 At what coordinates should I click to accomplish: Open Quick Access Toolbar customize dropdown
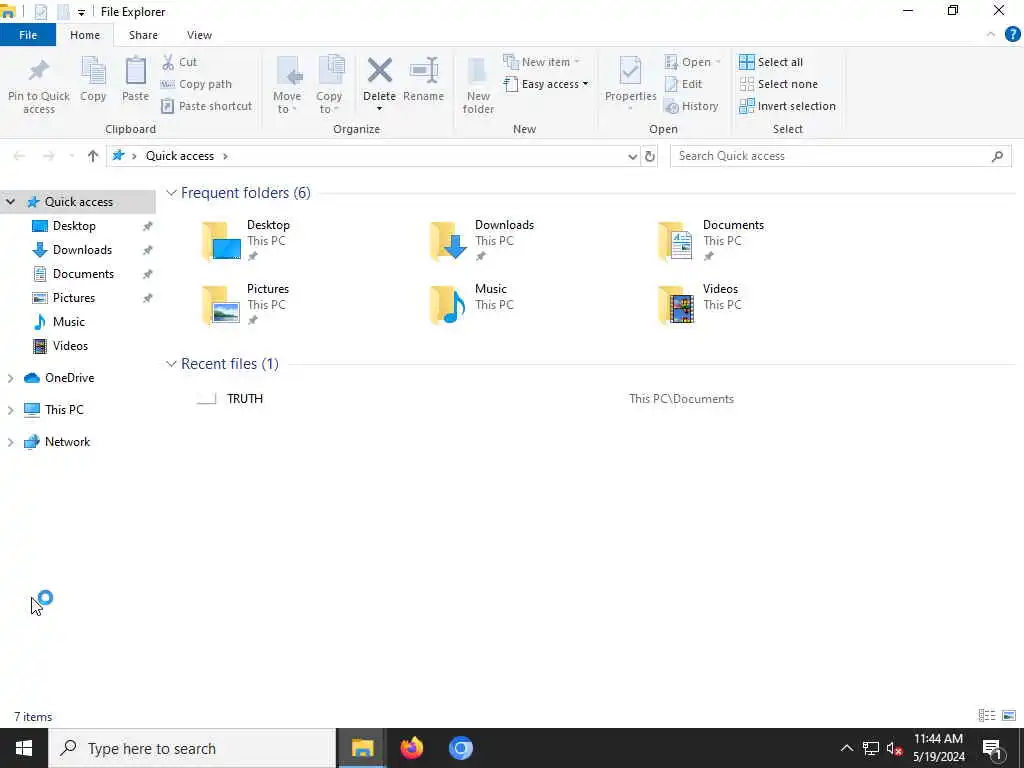pyautogui.click(x=81, y=12)
